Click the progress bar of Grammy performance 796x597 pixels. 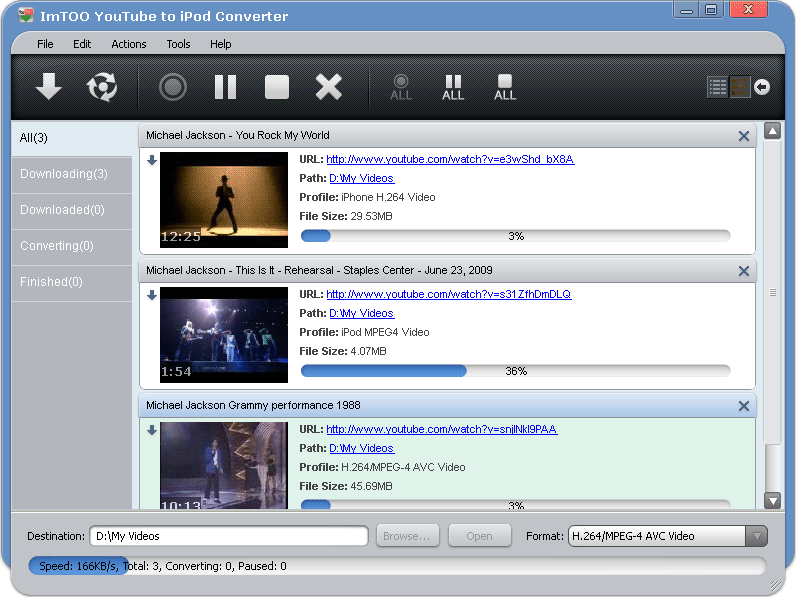pyautogui.click(x=515, y=505)
